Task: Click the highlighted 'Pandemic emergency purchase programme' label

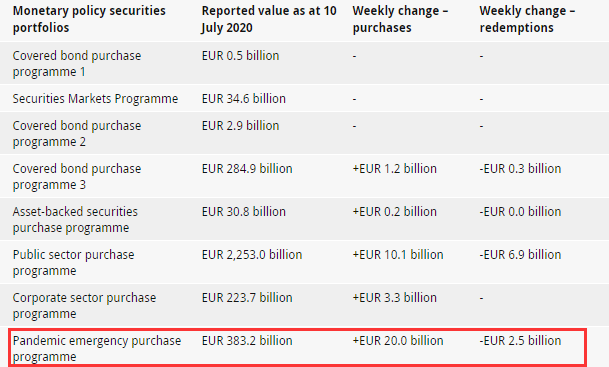Action: [x=97, y=349]
